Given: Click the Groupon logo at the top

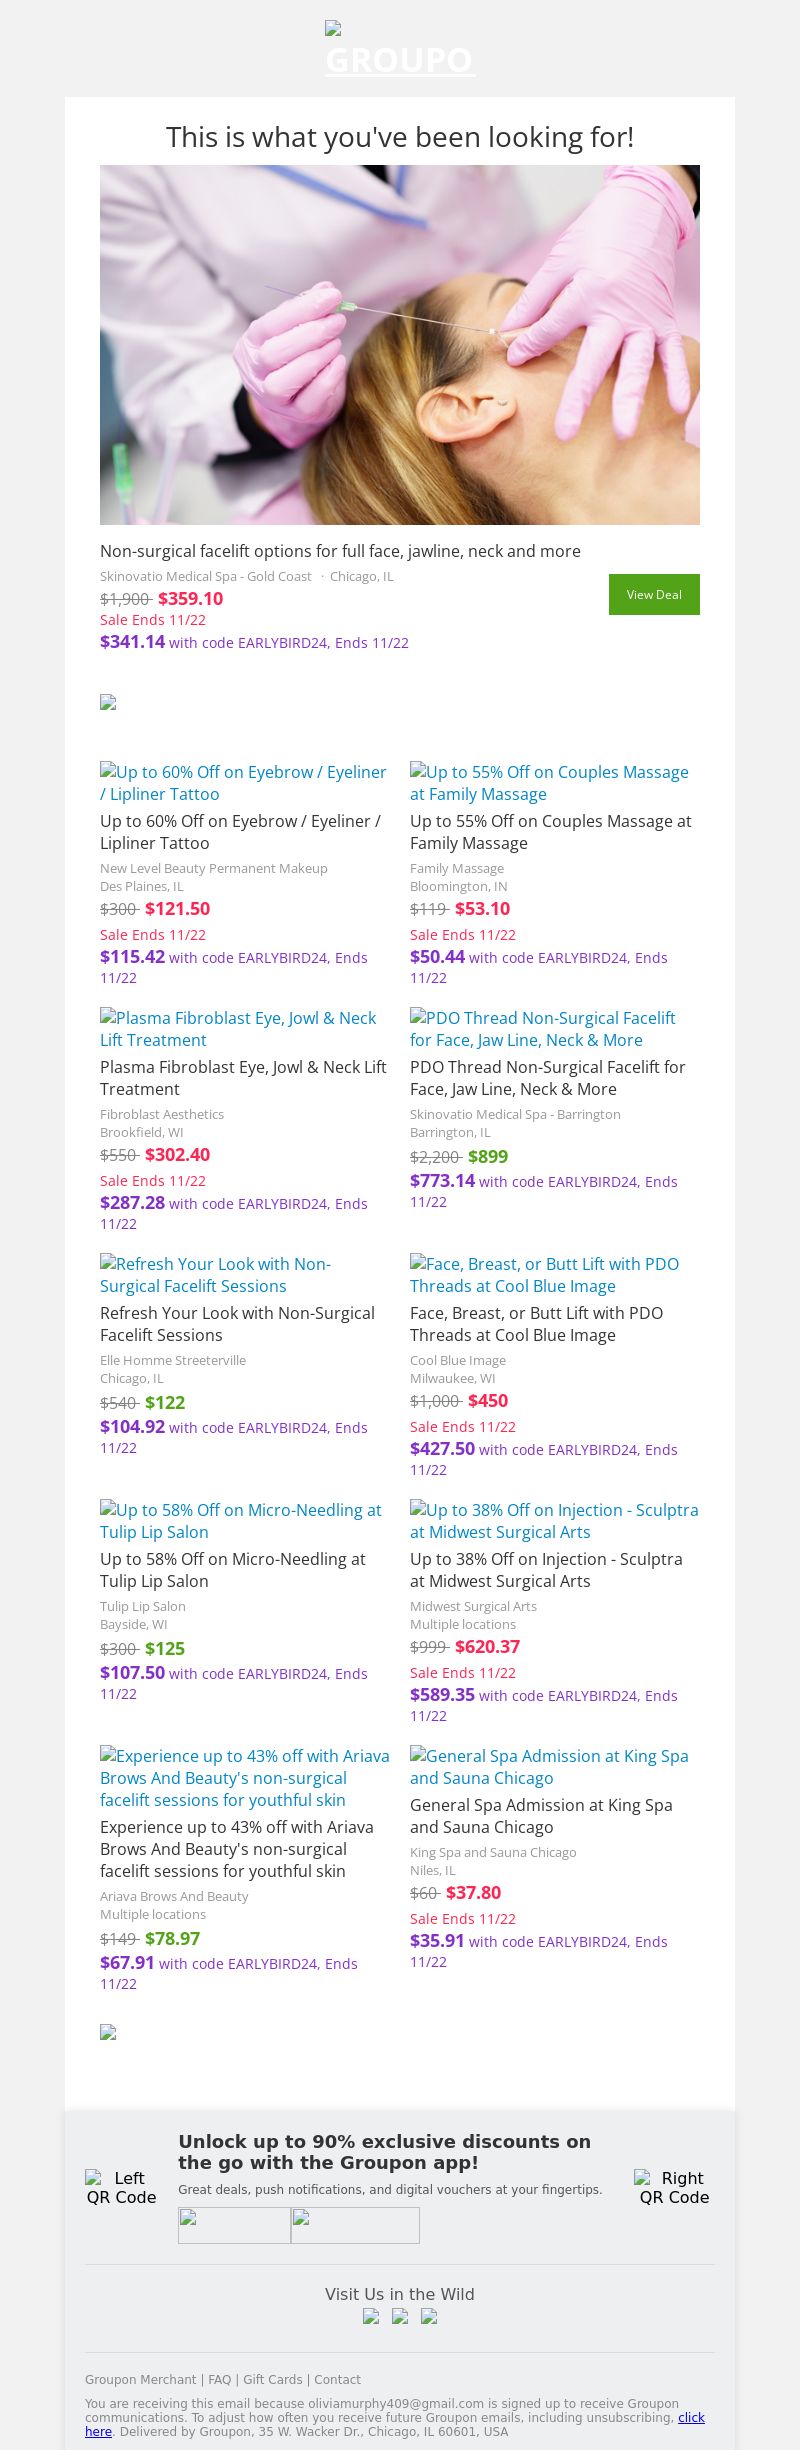Looking at the screenshot, I should coord(399,52).
